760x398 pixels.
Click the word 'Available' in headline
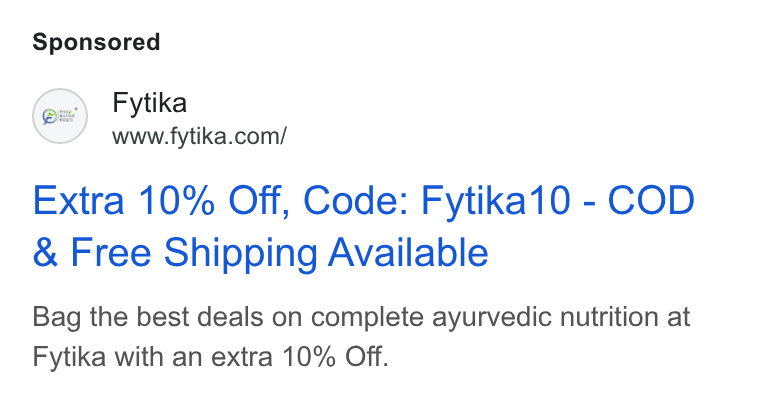(x=408, y=252)
